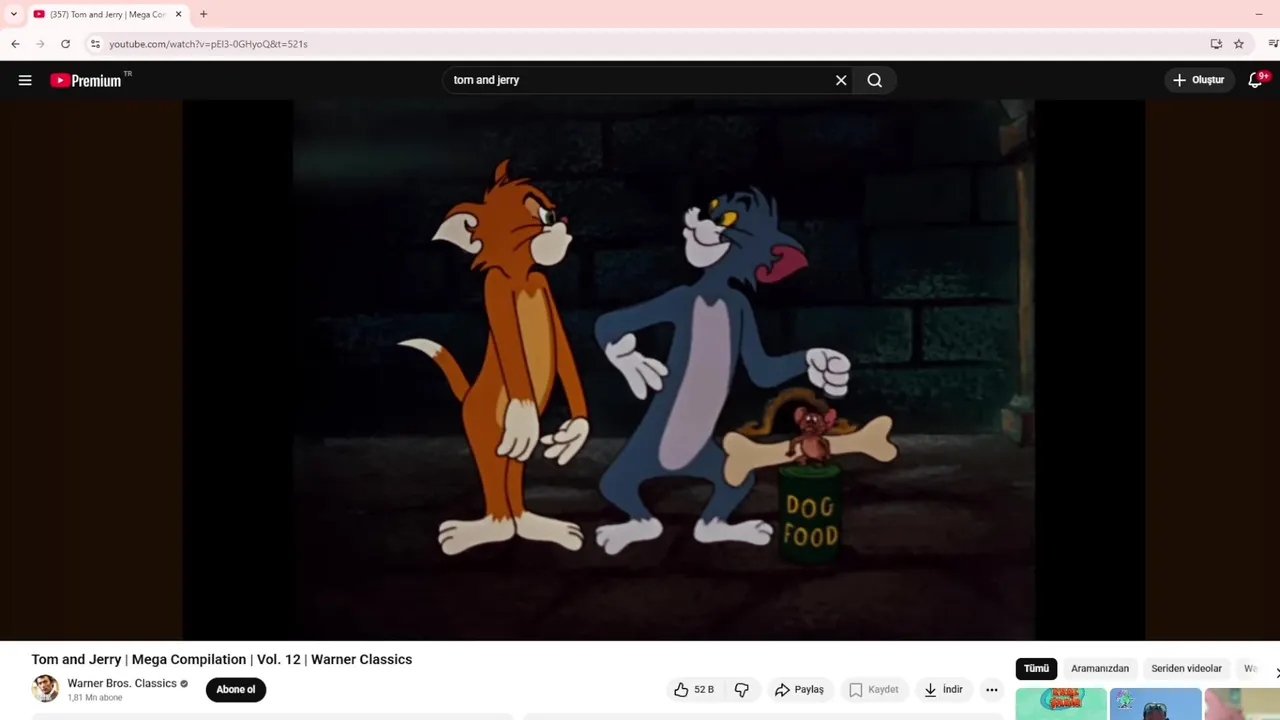Screen dimensions: 1280x720
Task: Clear the search box with the X
Action: [841, 80]
